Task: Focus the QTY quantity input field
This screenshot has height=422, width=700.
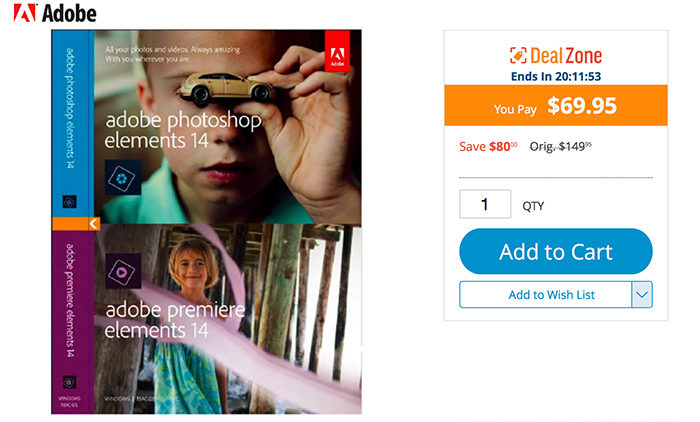Action: point(485,204)
